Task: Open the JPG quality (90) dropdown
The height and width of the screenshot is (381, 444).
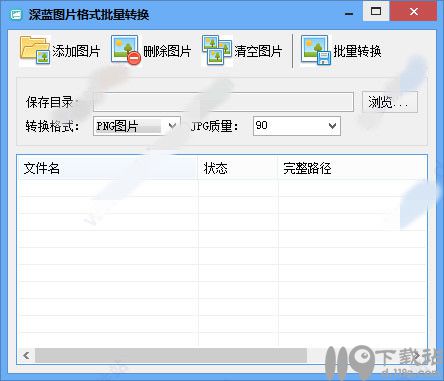Action: click(297, 126)
